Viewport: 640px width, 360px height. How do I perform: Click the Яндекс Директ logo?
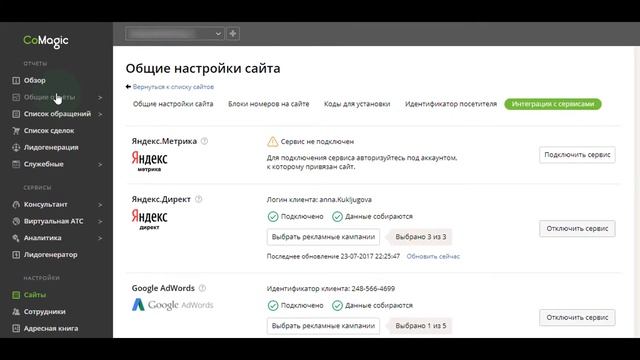pyautogui.click(x=149, y=220)
